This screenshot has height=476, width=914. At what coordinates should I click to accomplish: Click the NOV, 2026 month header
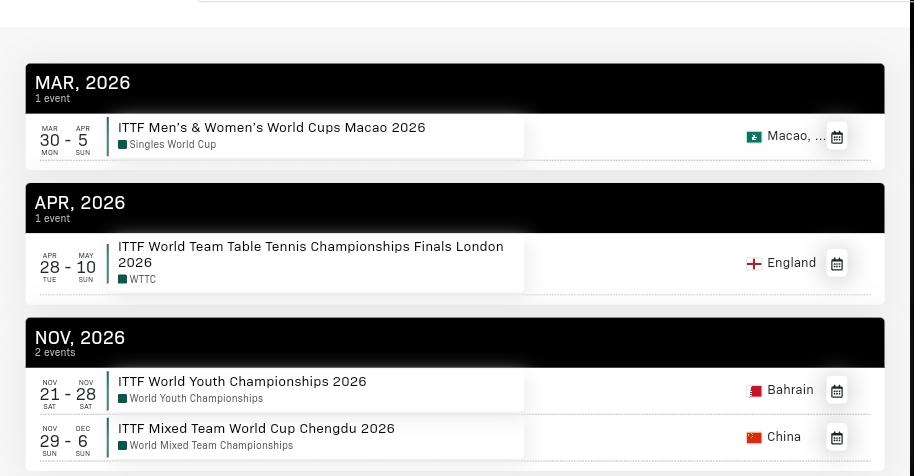[80, 338]
